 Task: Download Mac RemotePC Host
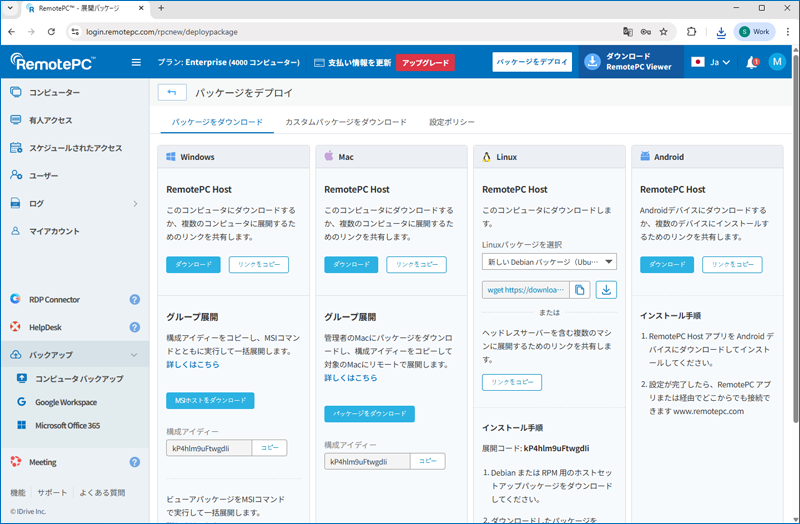coord(351,264)
